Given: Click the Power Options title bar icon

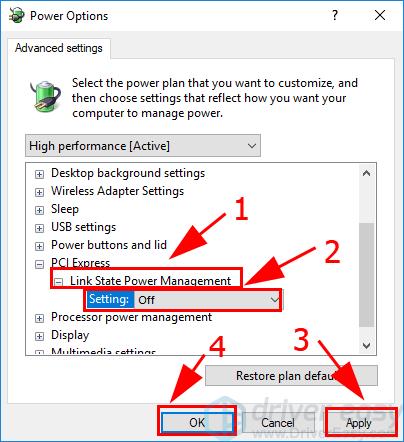Looking at the screenshot, I should click(x=17, y=15).
